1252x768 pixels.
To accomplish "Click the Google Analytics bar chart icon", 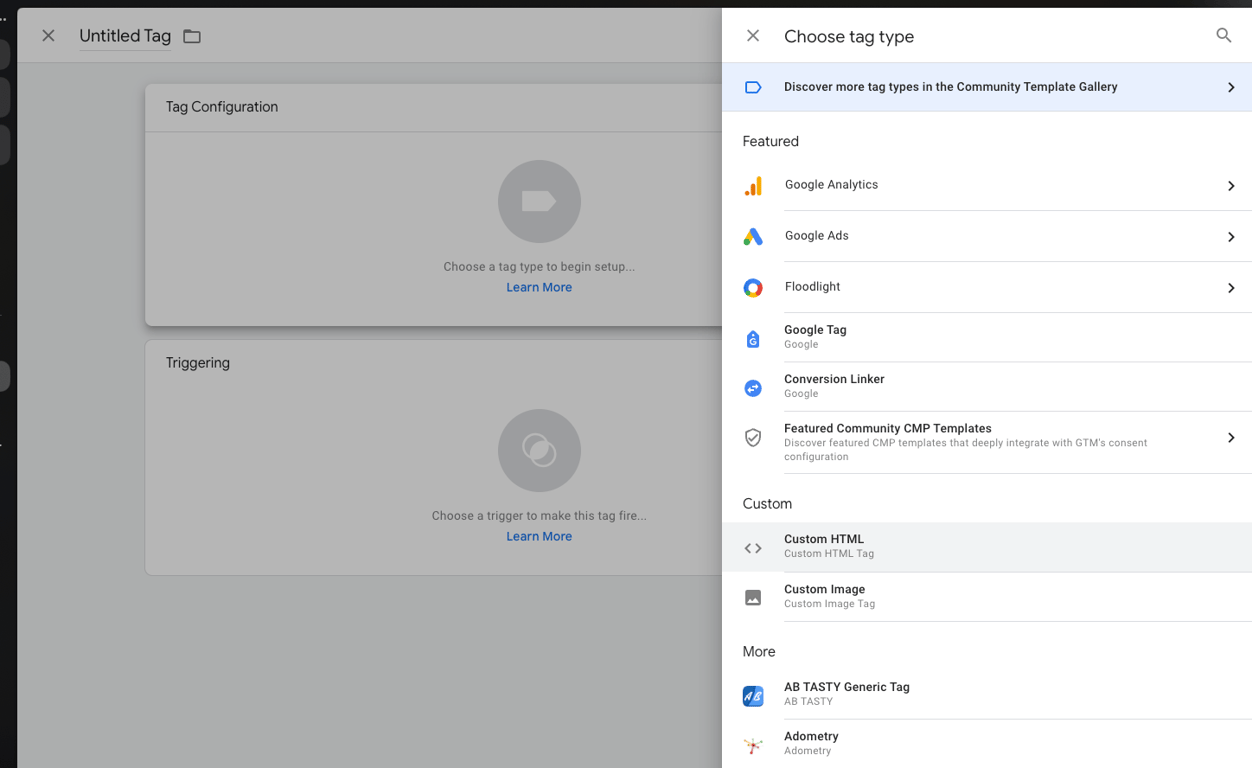I will tap(753, 186).
